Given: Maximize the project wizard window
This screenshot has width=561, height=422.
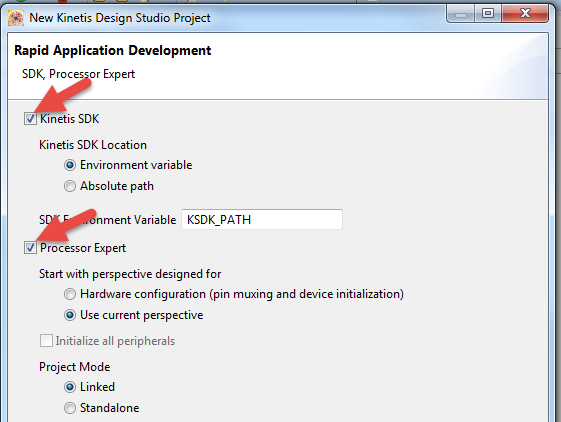Looking at the screenshot, I should tap(488, 14).
